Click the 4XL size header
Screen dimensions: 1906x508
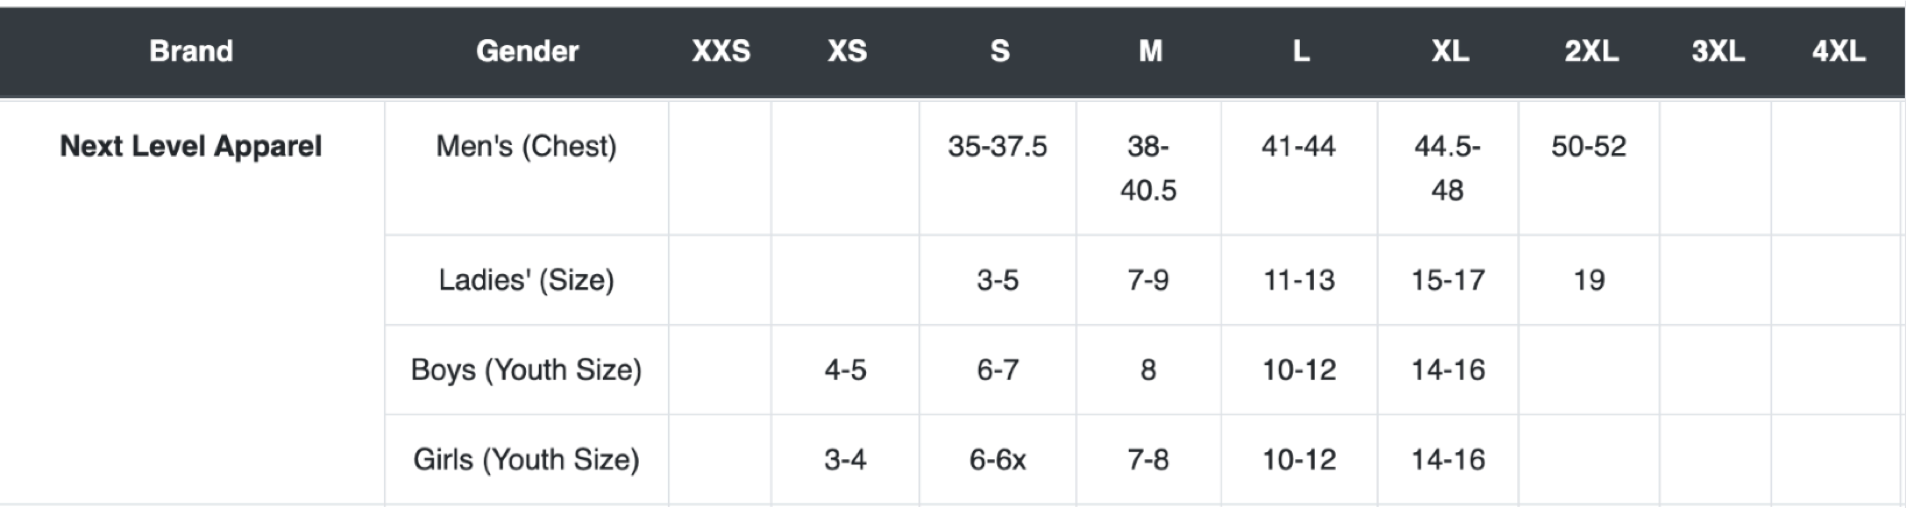click(x=1838, y=51)
